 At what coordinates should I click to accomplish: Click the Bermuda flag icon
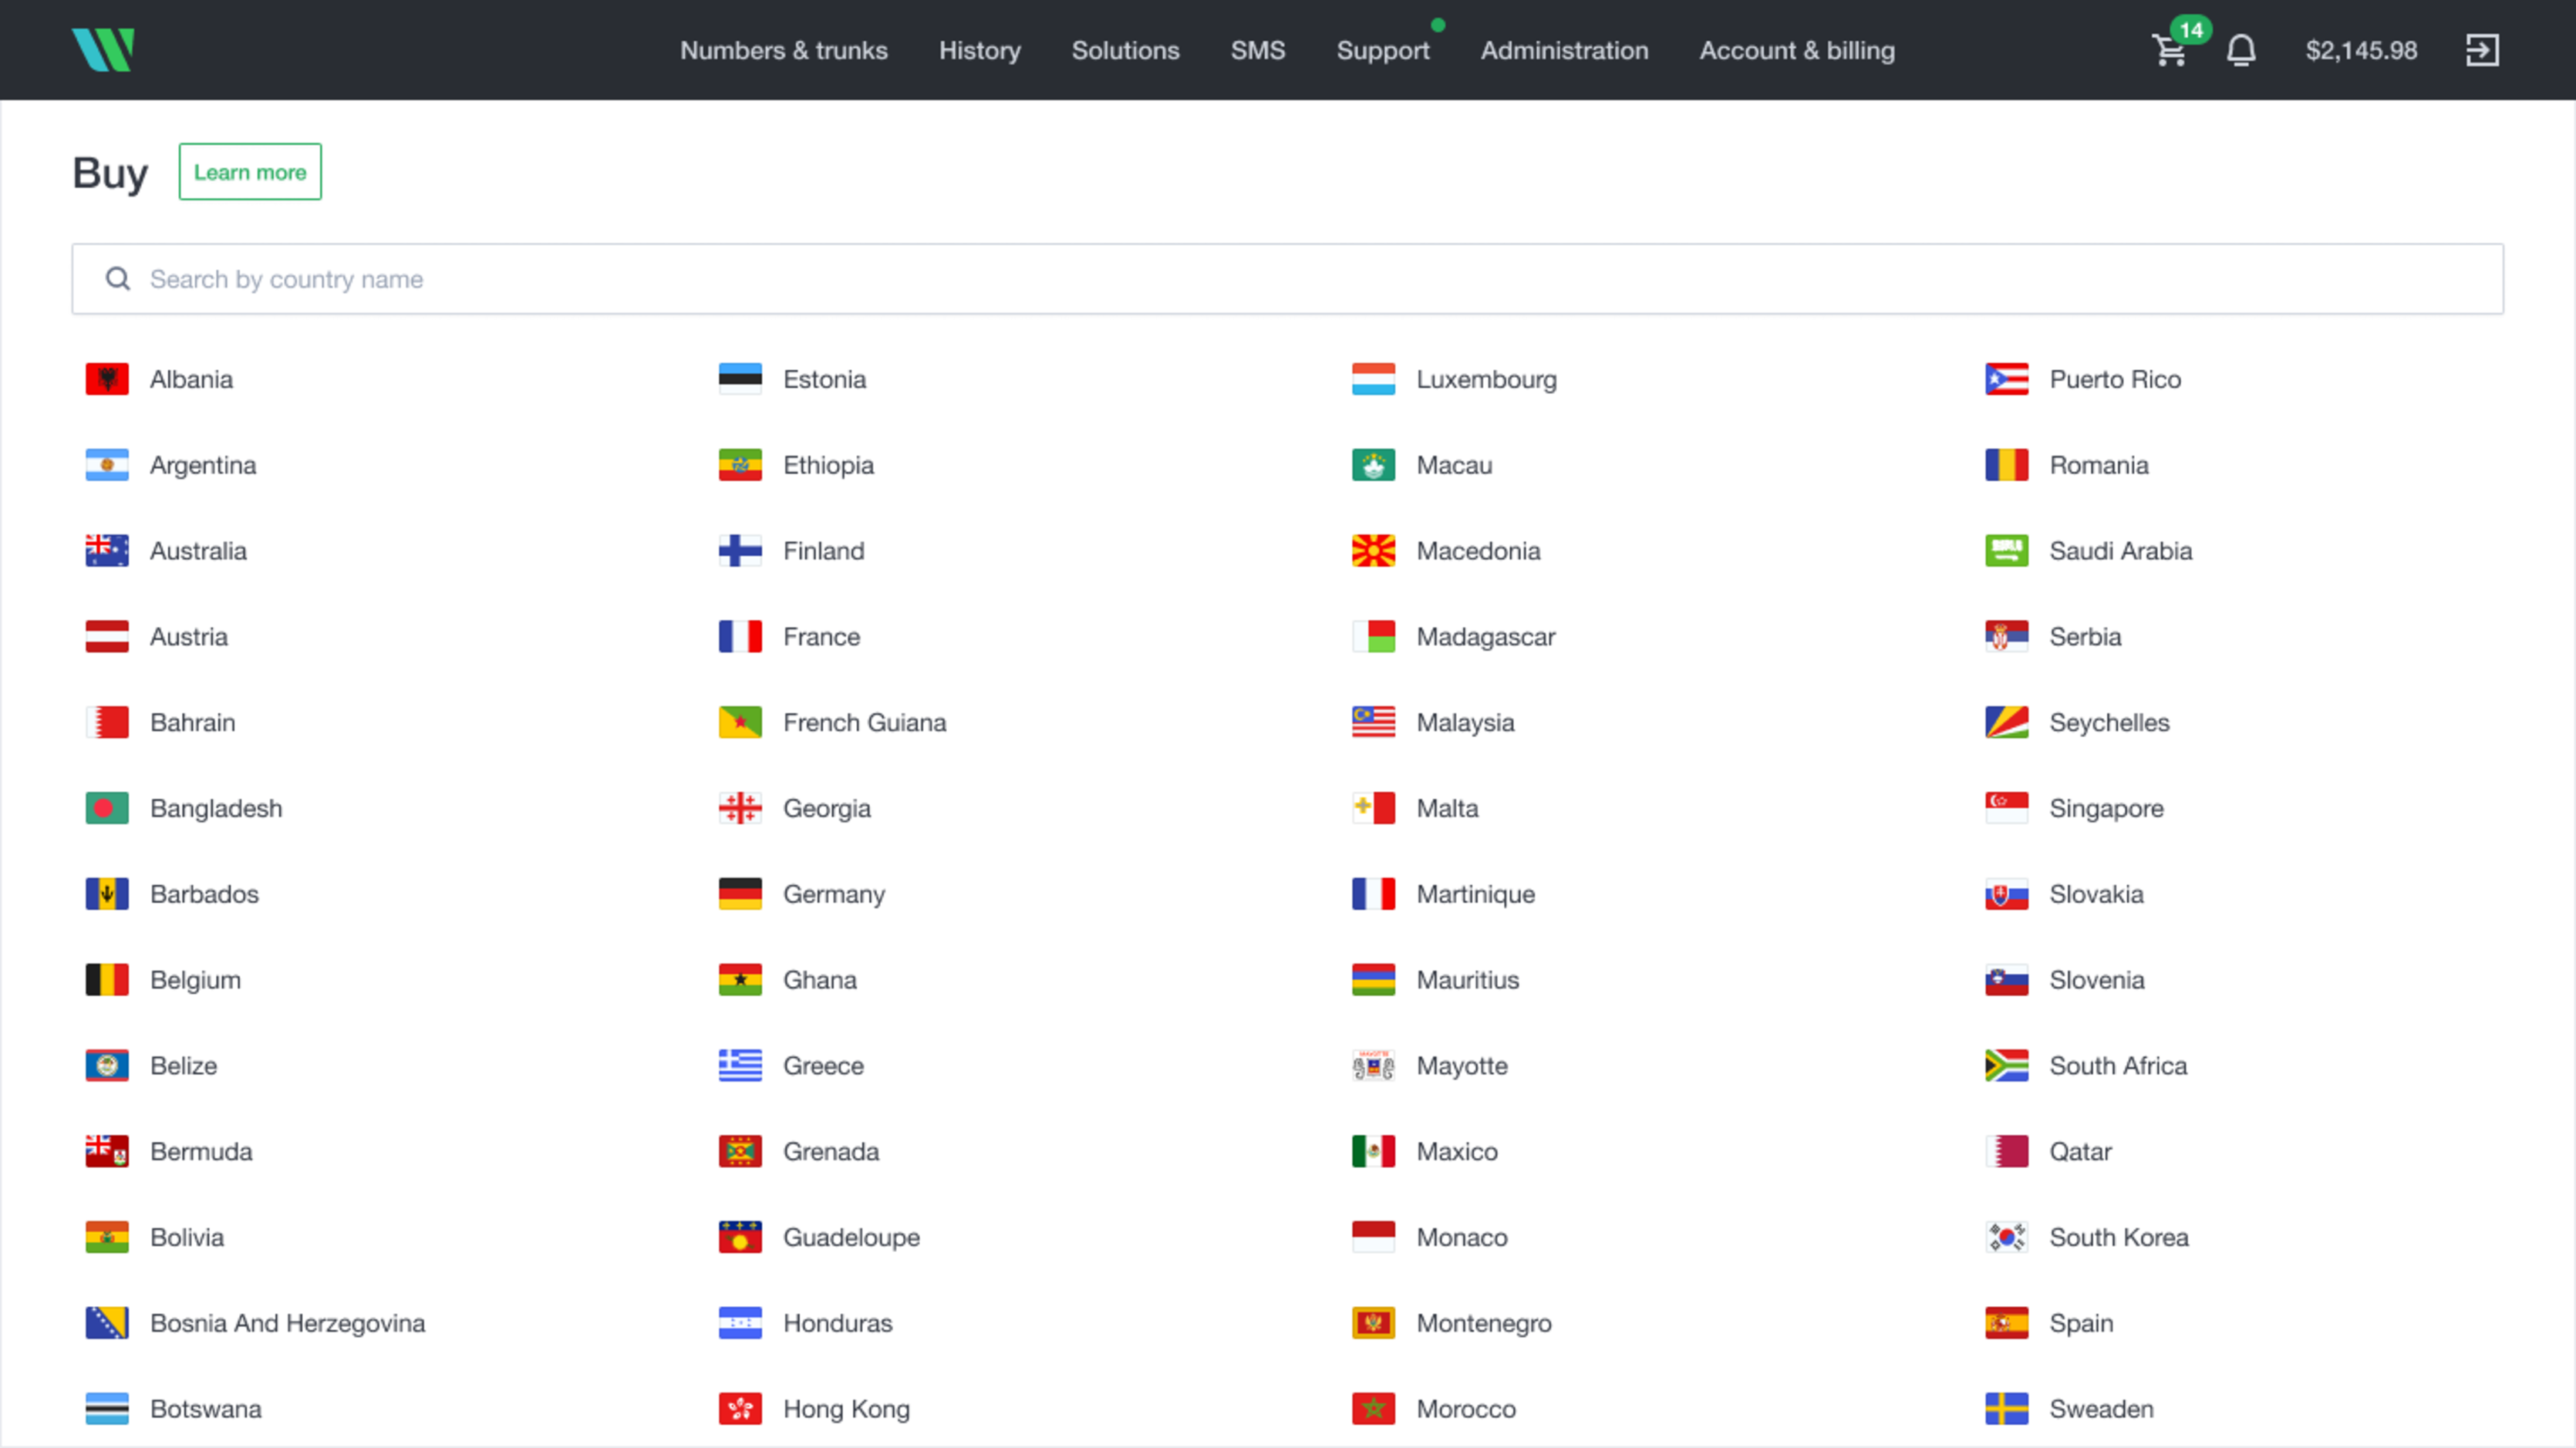click(x=107, y=1151)
